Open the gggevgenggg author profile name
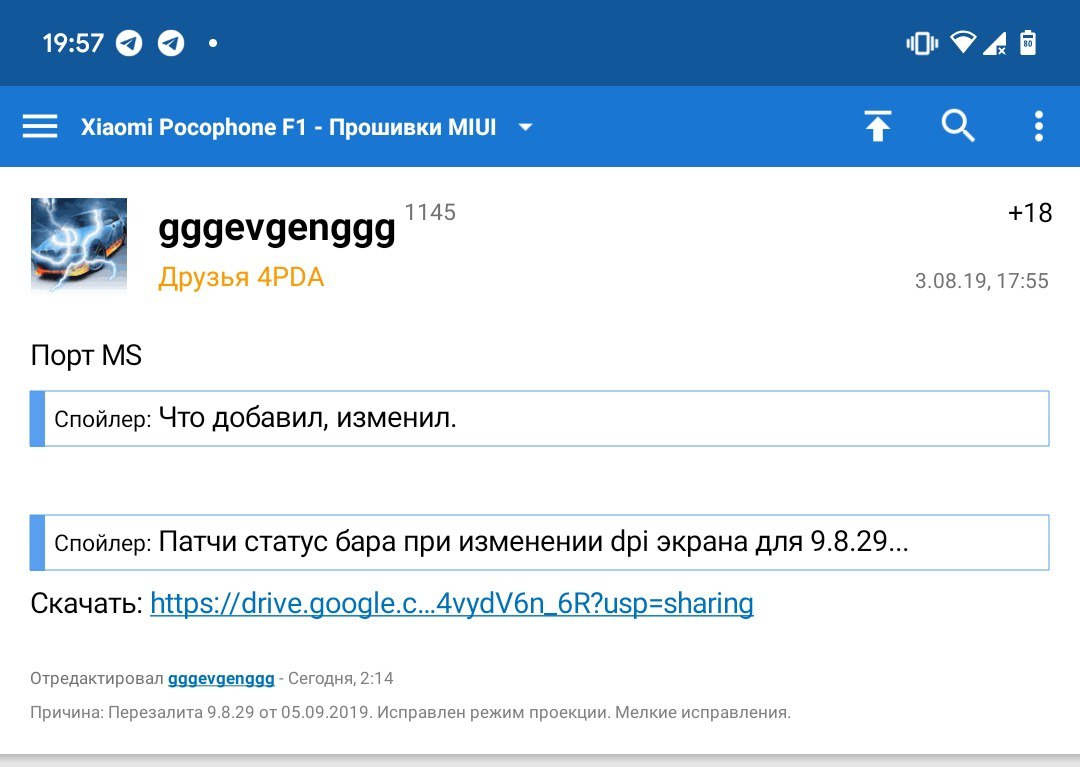 (277, 229)
